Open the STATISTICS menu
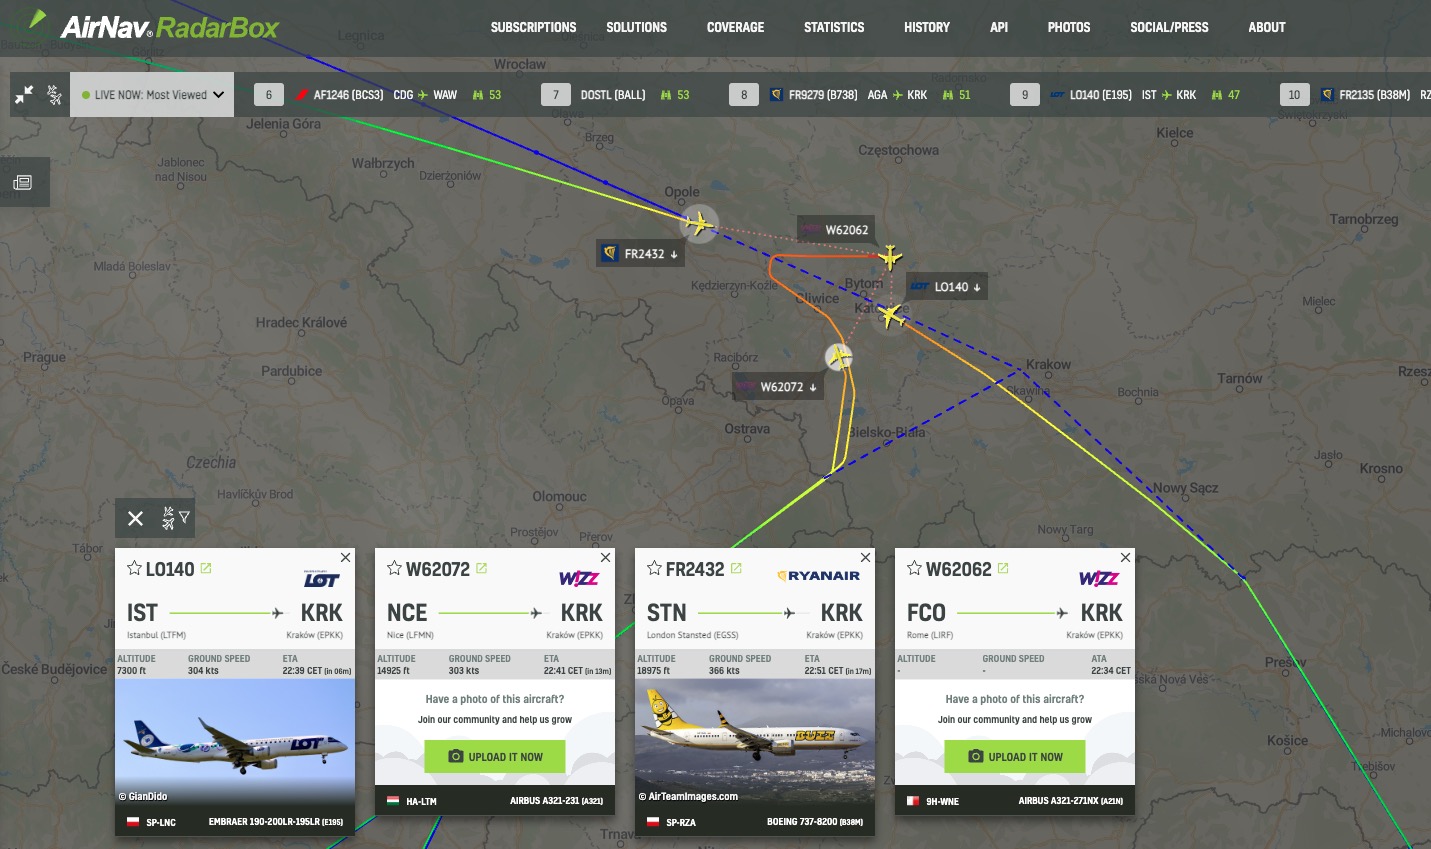This screenshot has height=849, width=1431. [x=834, y=27]
